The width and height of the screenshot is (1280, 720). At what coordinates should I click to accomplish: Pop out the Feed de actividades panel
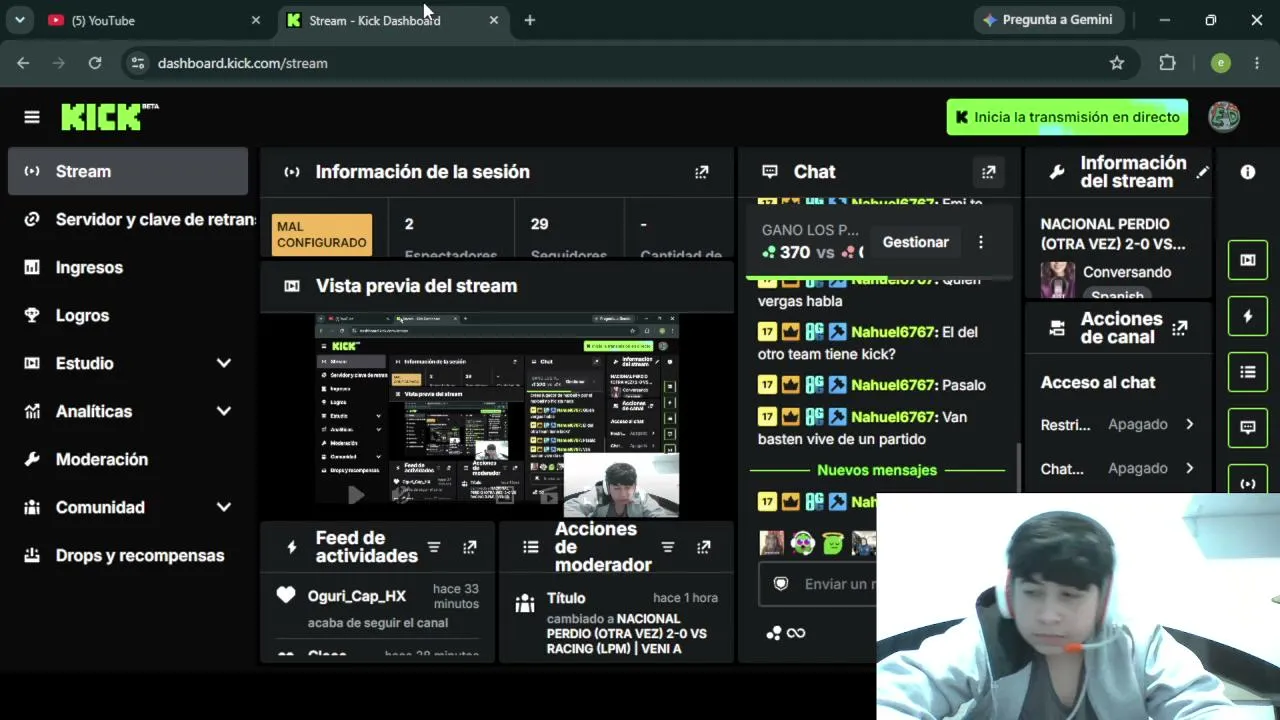point(470,547)
